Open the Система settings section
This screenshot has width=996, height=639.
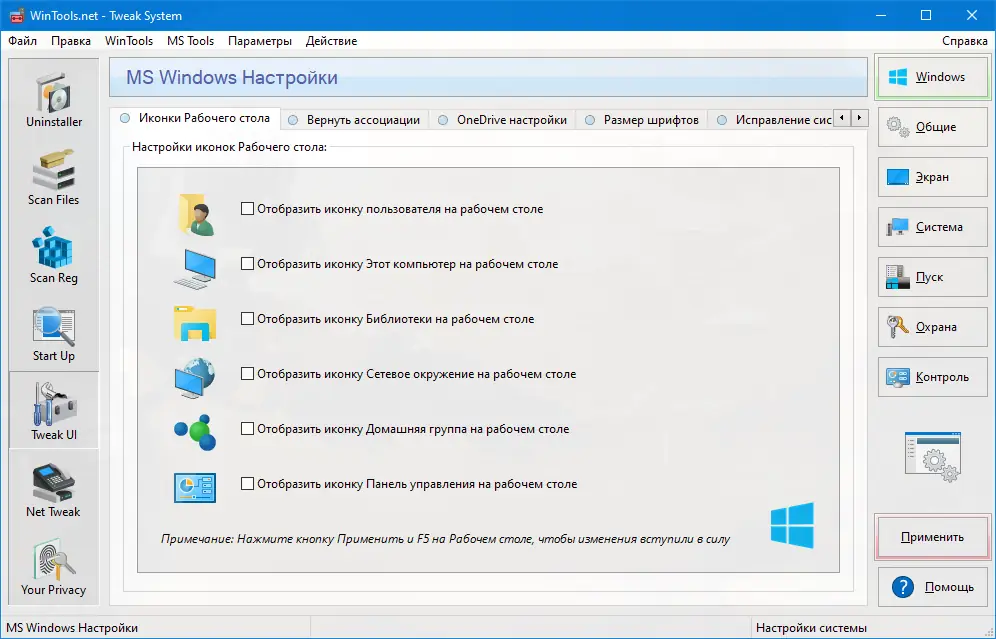pos(932,227)
